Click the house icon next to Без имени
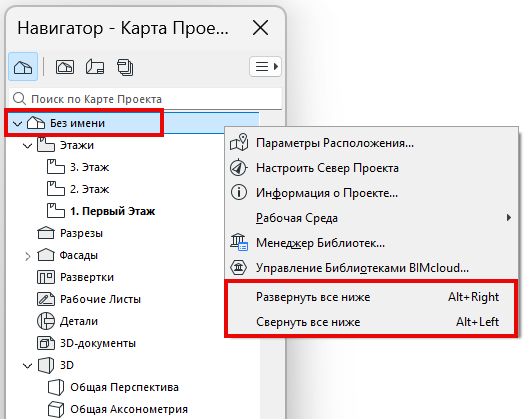The height and width of the screenshot is (419, 524). click(36, 123)
